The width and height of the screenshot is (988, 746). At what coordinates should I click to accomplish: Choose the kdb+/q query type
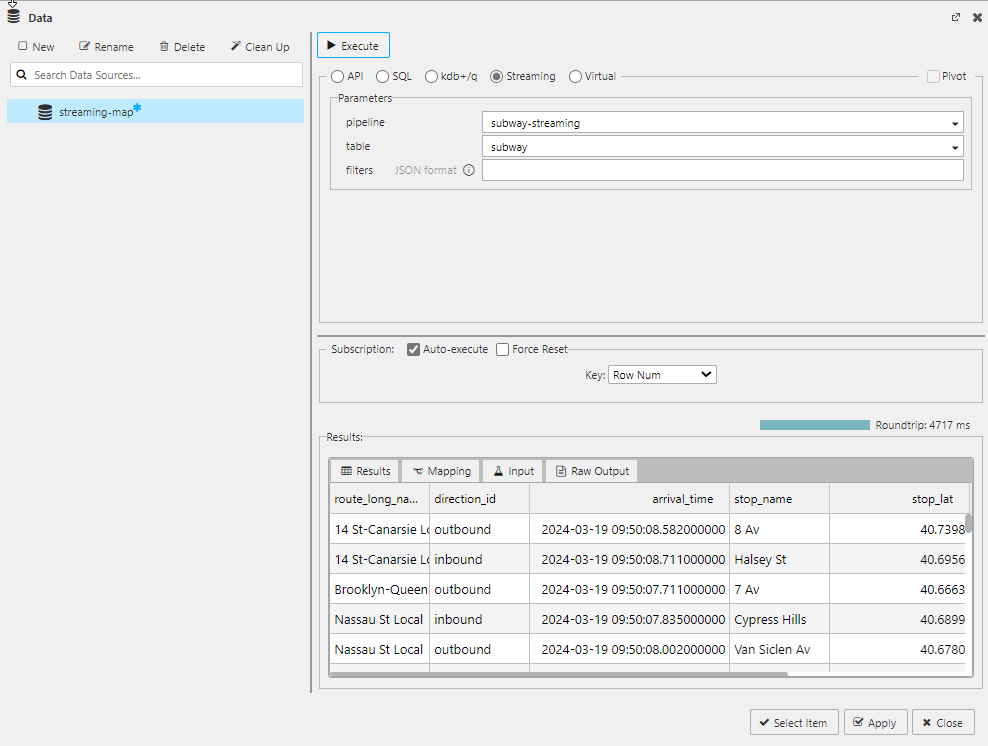(x=432, y=76)
